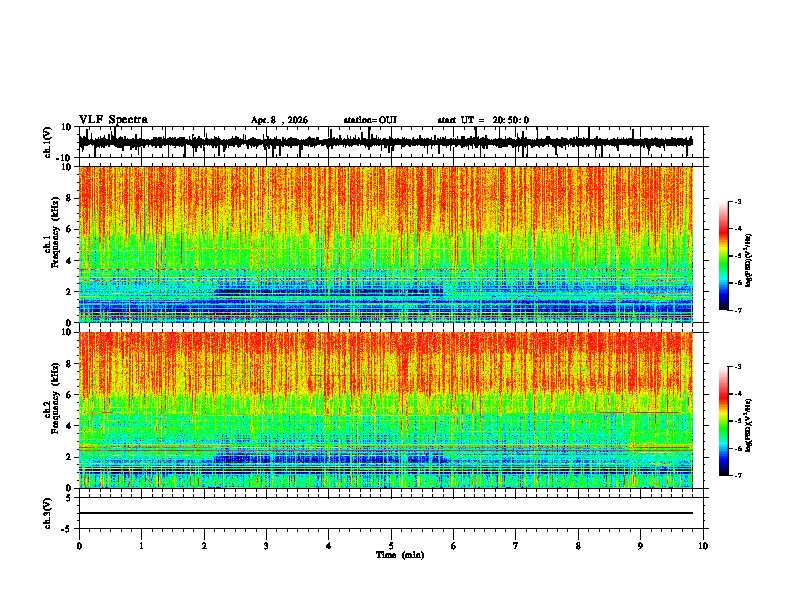
Task: Click the ch.2 spectrogram color scale bar
Action: pos(723,421)
